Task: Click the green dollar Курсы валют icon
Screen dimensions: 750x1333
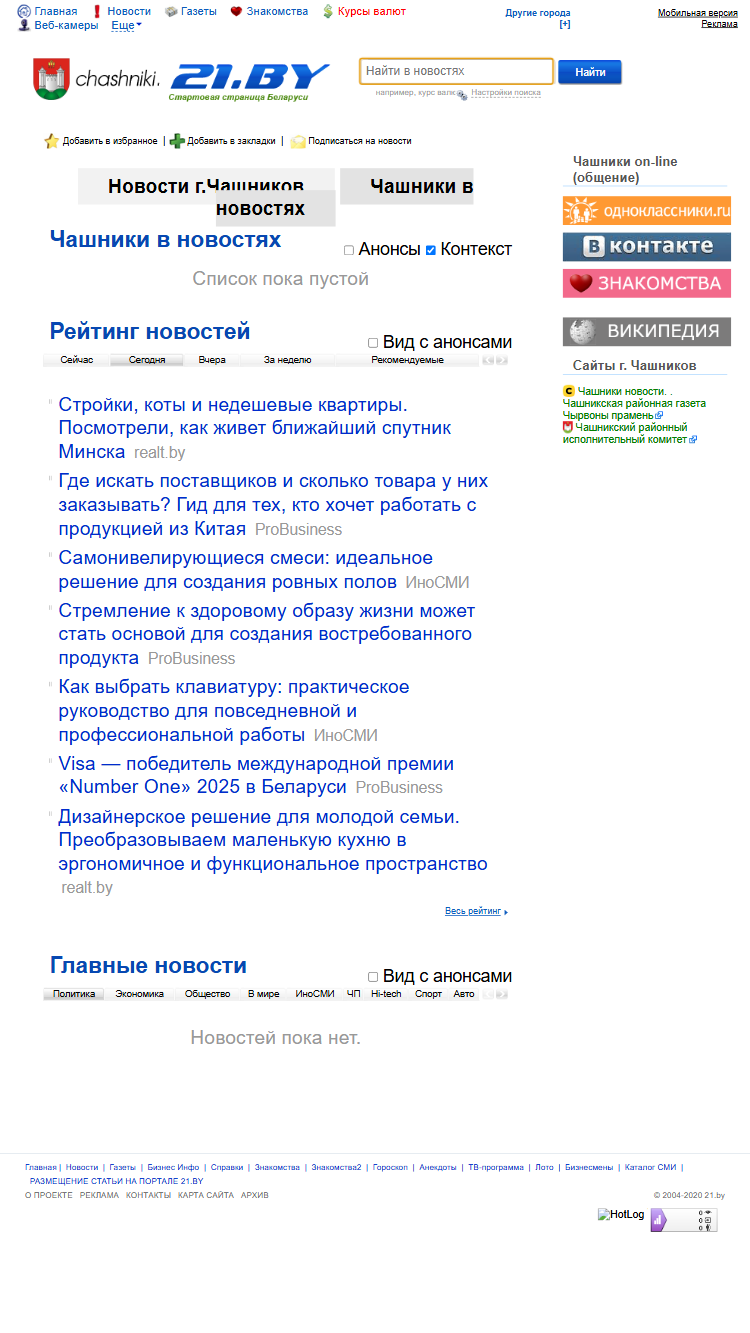Action: [328, 11]
